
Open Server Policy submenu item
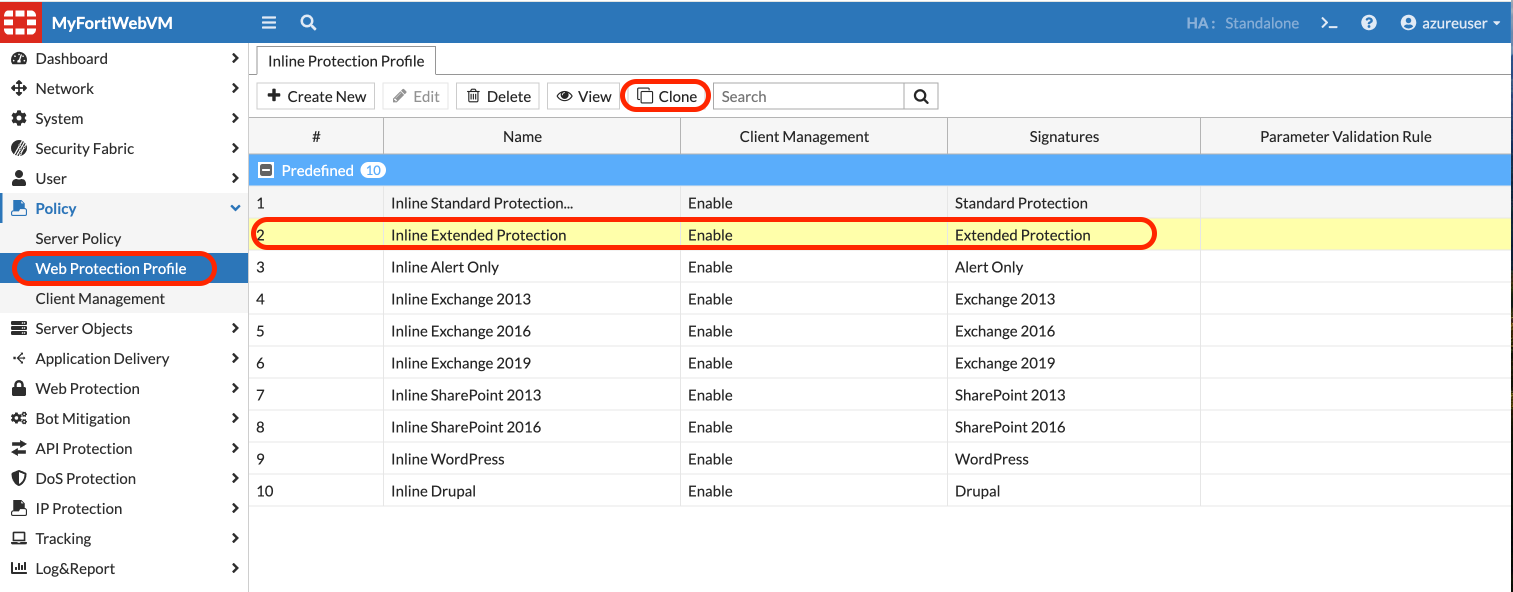124,239
